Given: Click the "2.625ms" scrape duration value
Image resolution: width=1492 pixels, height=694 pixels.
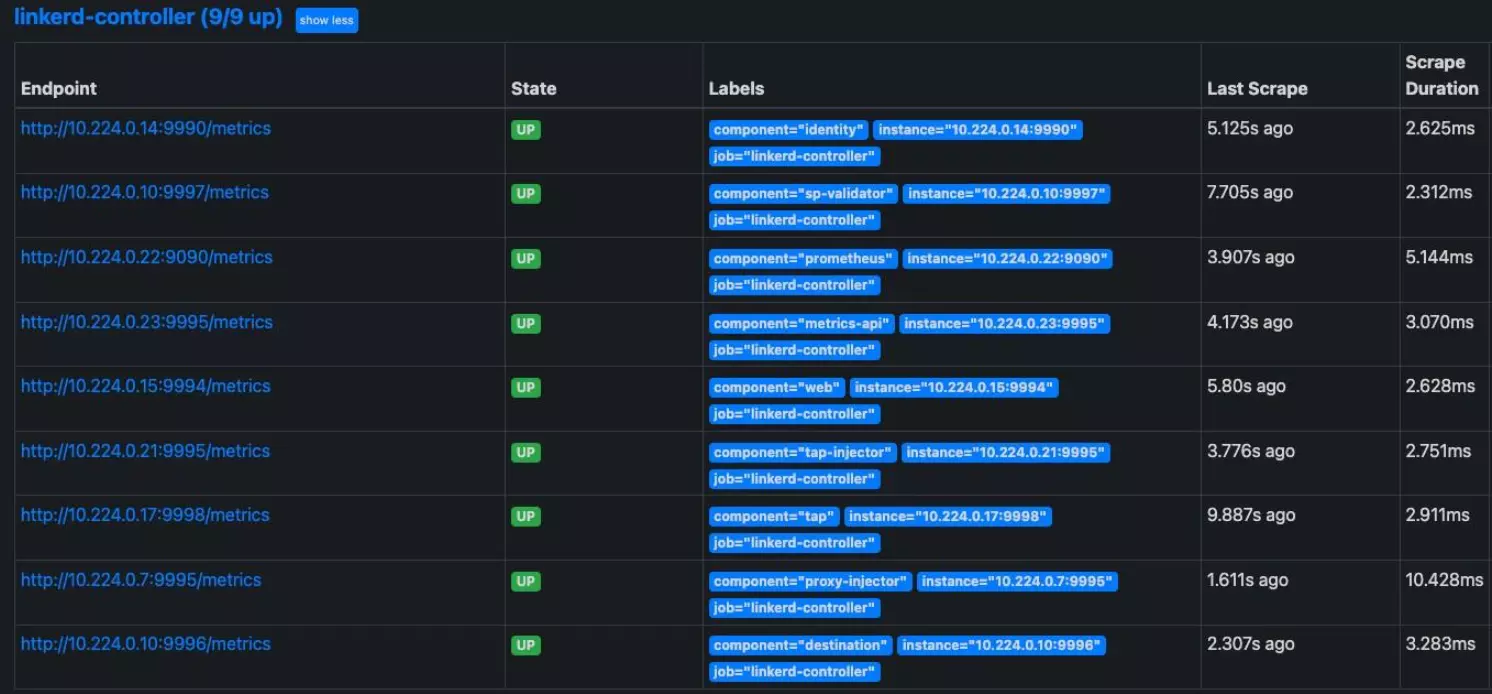Looking at the screenshot, I should coord(1440,128).
